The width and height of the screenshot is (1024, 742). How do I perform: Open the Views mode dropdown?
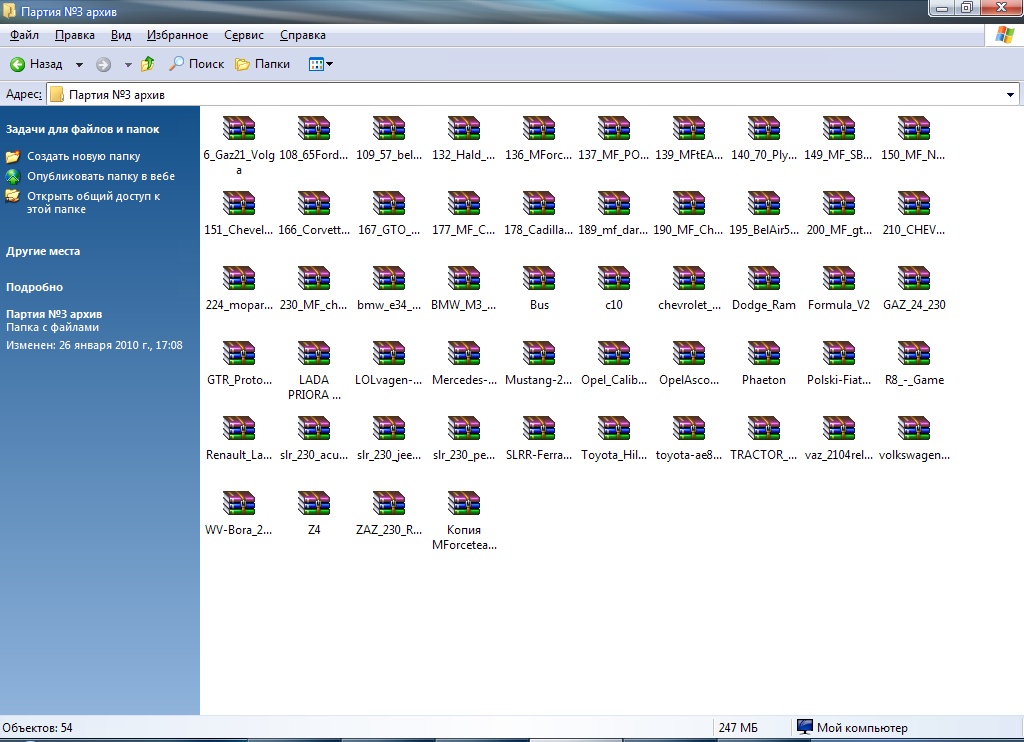coord(321,64)
